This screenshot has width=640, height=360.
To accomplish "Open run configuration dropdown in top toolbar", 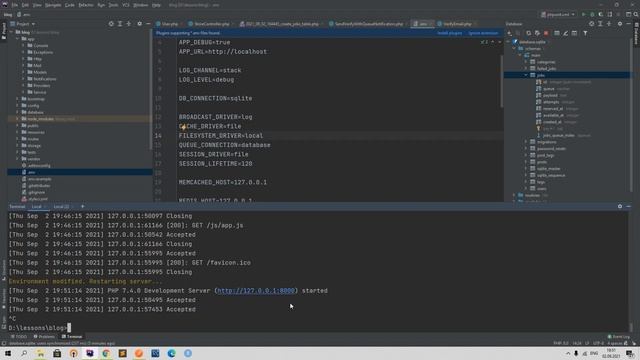I will (x=558, y=14).
